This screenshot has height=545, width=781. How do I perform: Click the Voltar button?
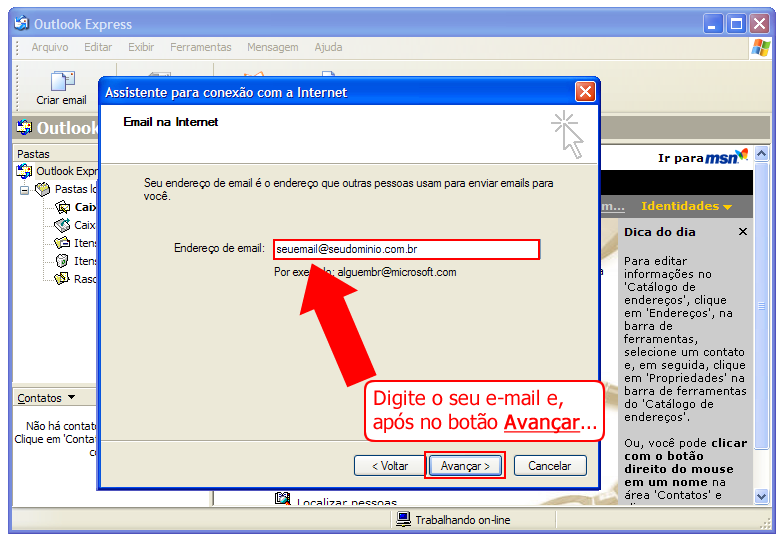[x=390, y=466]
